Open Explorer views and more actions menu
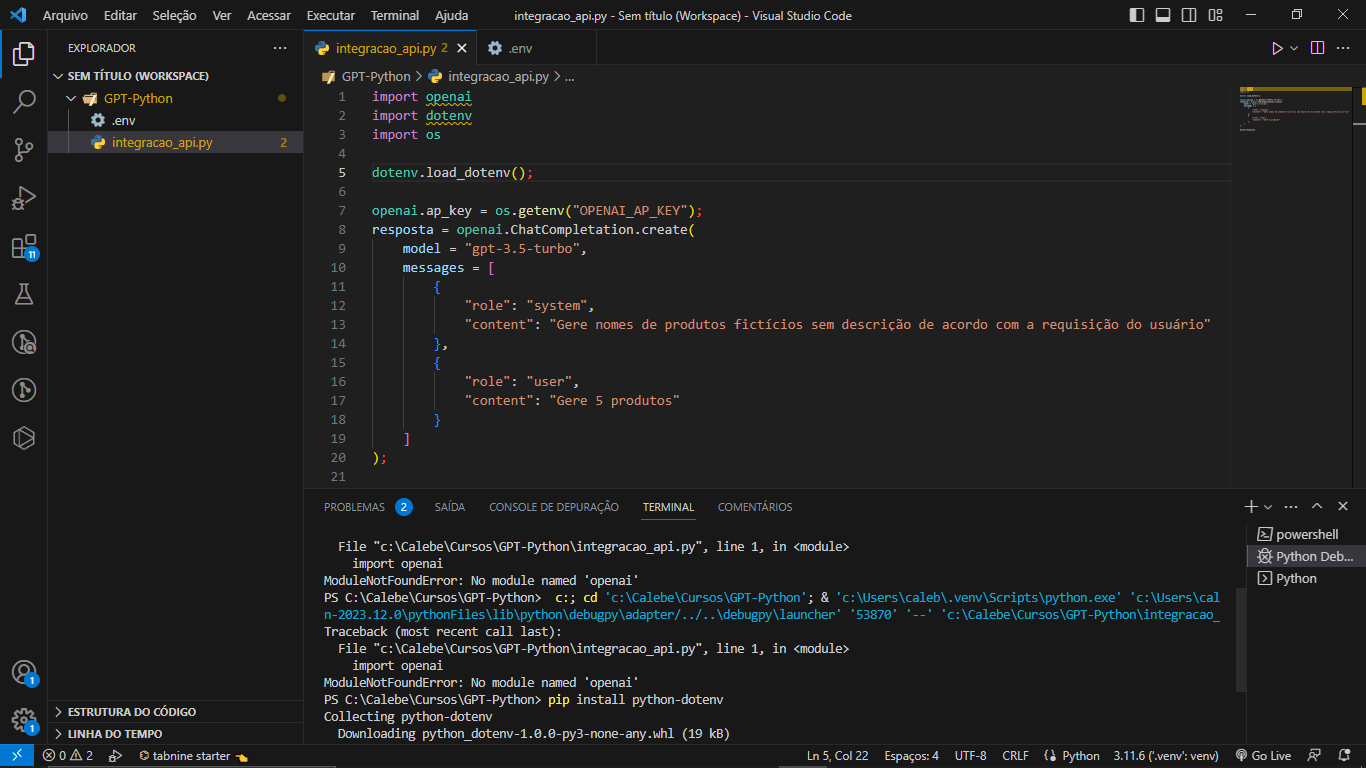 [280, 48]
